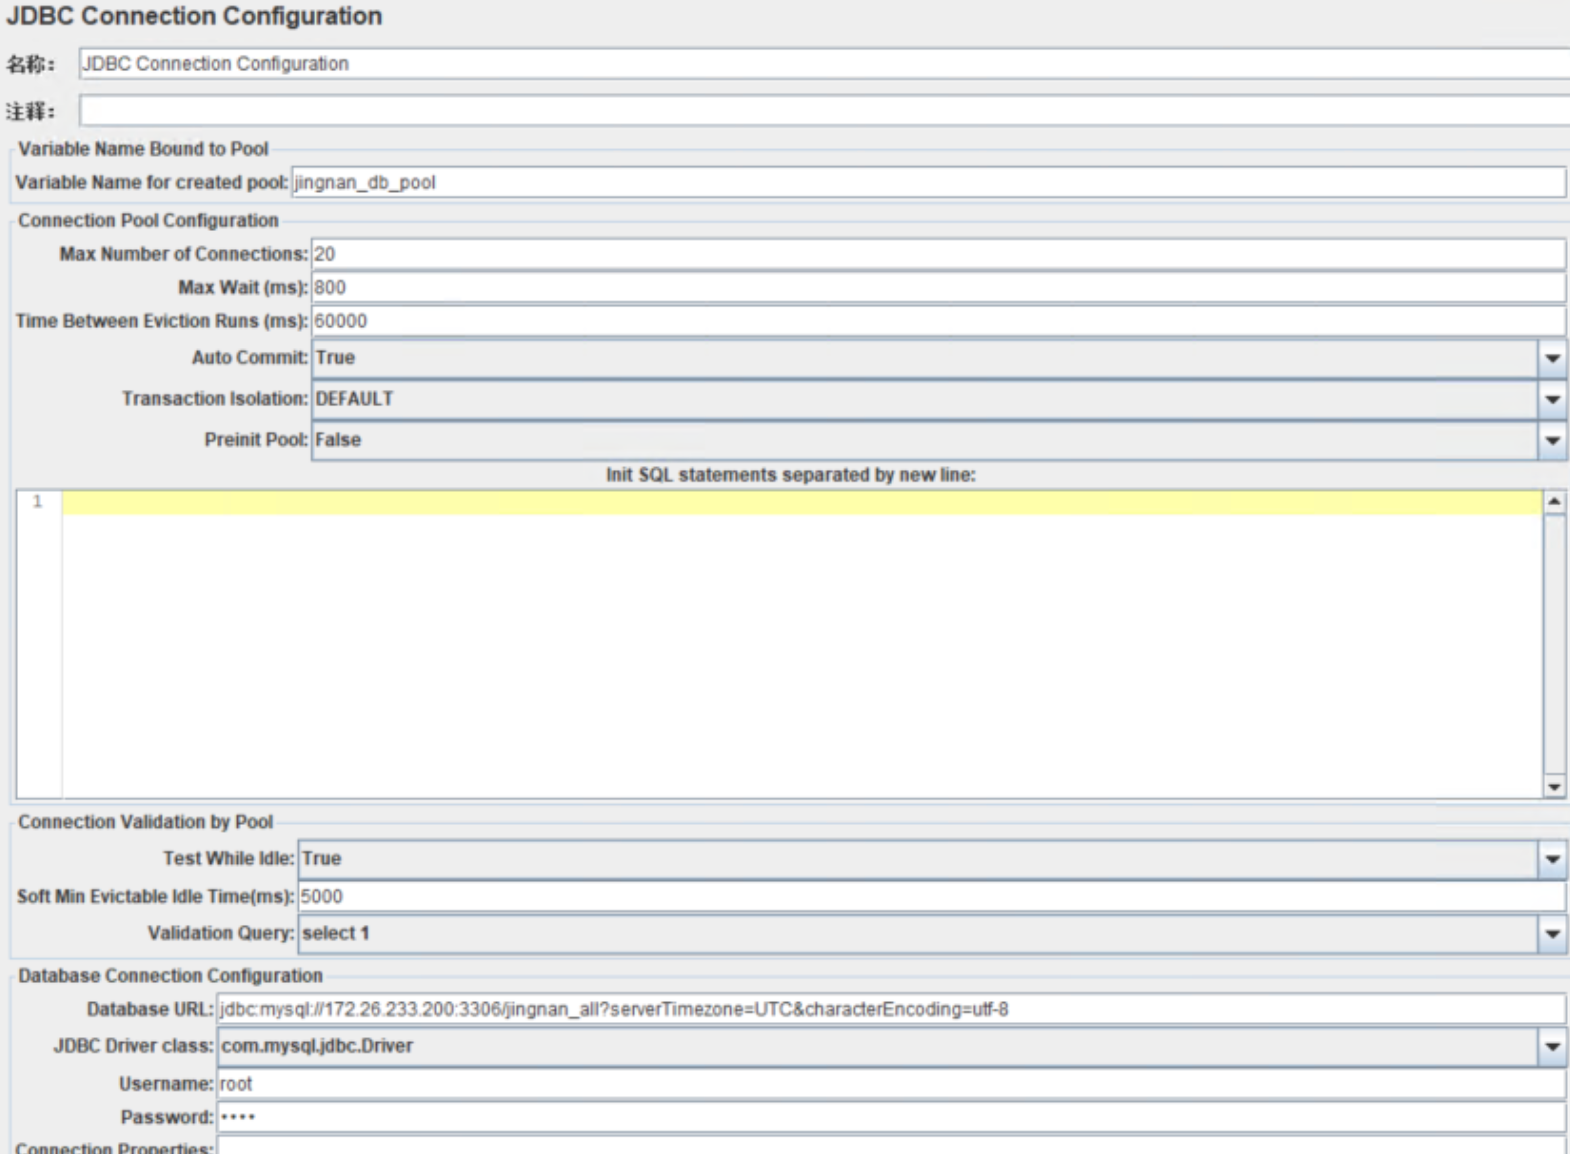Click the name field containing JDBC Connection Configuration
The height and width of the screenshot is (1154, 1570).
824,63
